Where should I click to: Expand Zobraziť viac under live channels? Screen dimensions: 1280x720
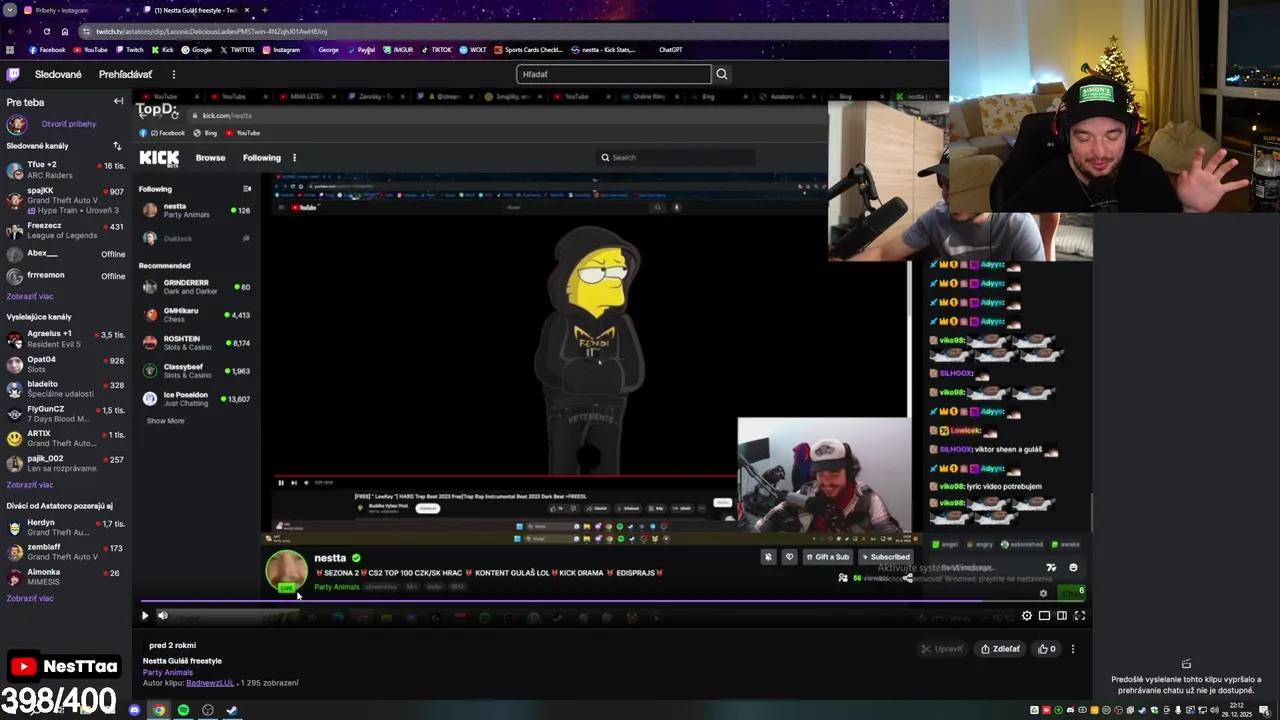point(30,485)
